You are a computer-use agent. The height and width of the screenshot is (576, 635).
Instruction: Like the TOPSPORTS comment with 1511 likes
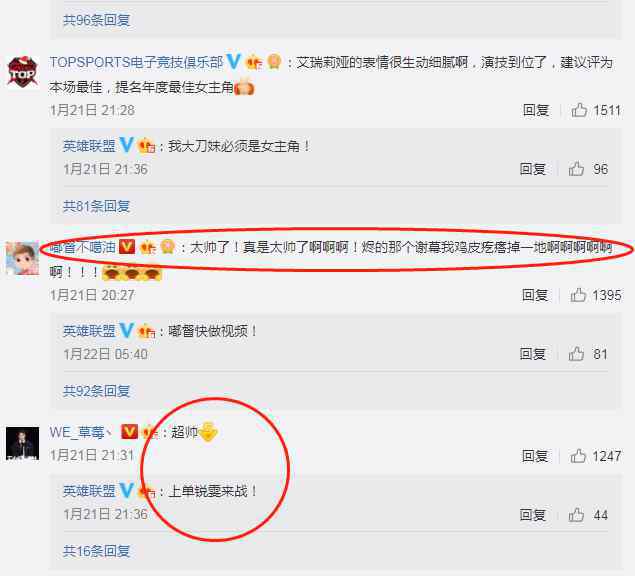(579, 110)
